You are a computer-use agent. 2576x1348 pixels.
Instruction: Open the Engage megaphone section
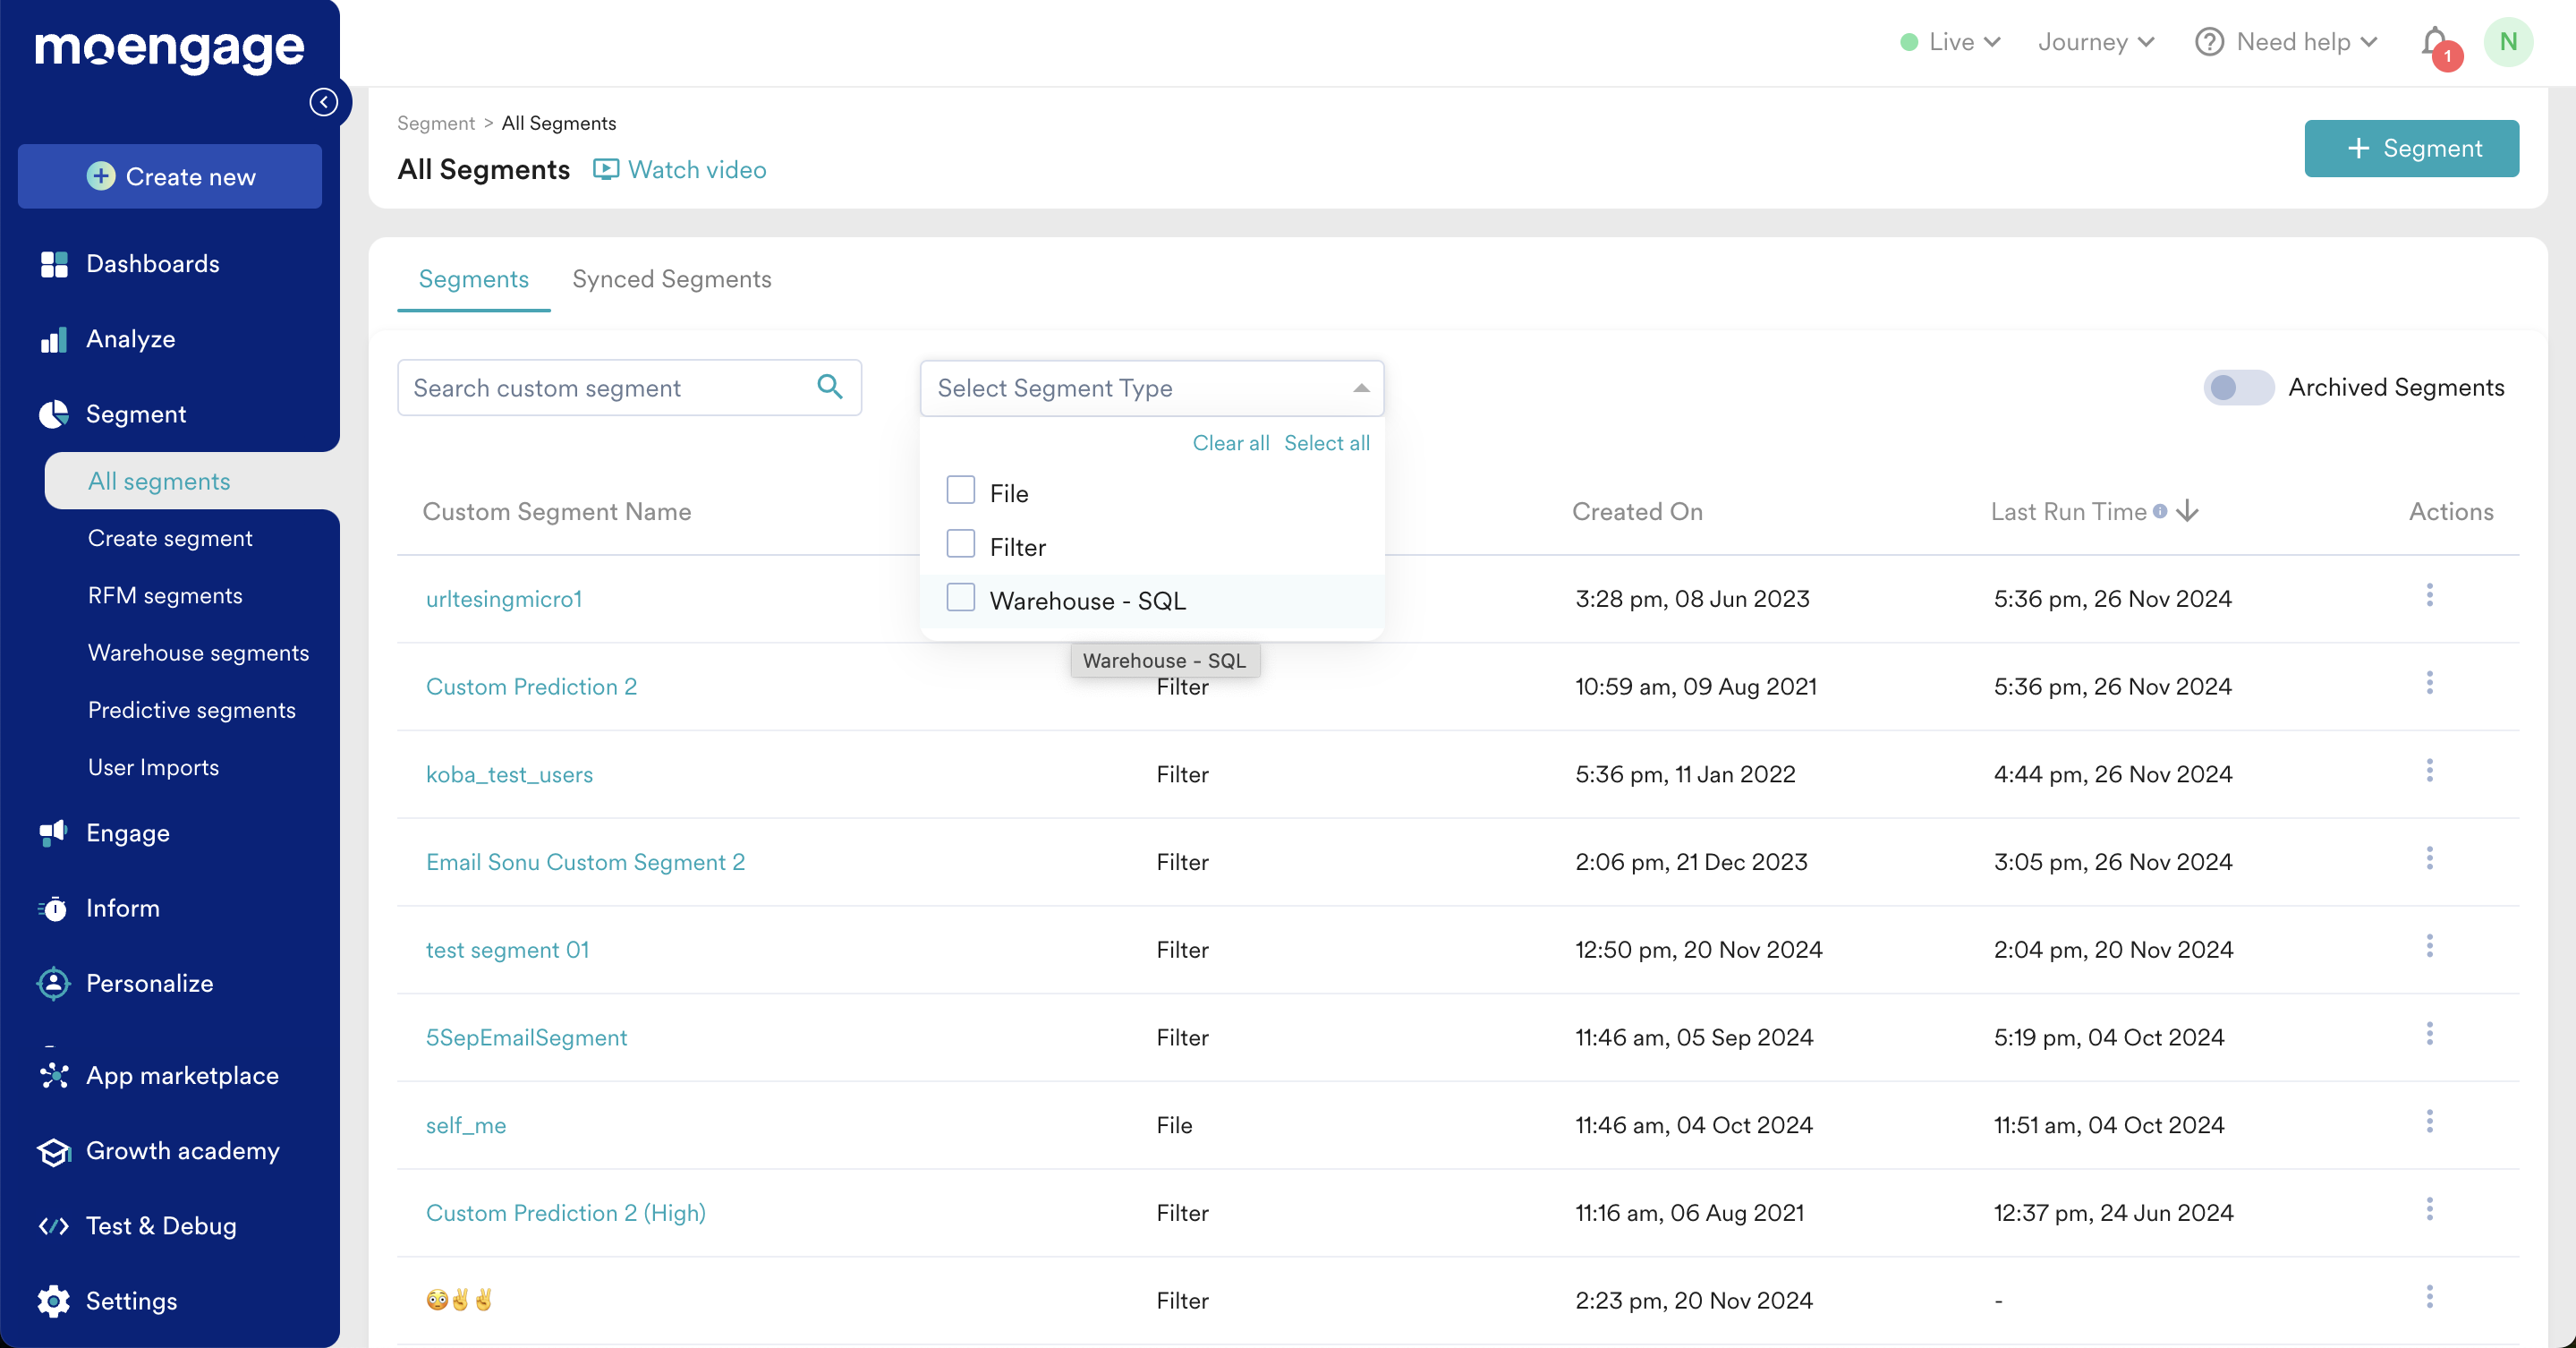coord(53,832)
